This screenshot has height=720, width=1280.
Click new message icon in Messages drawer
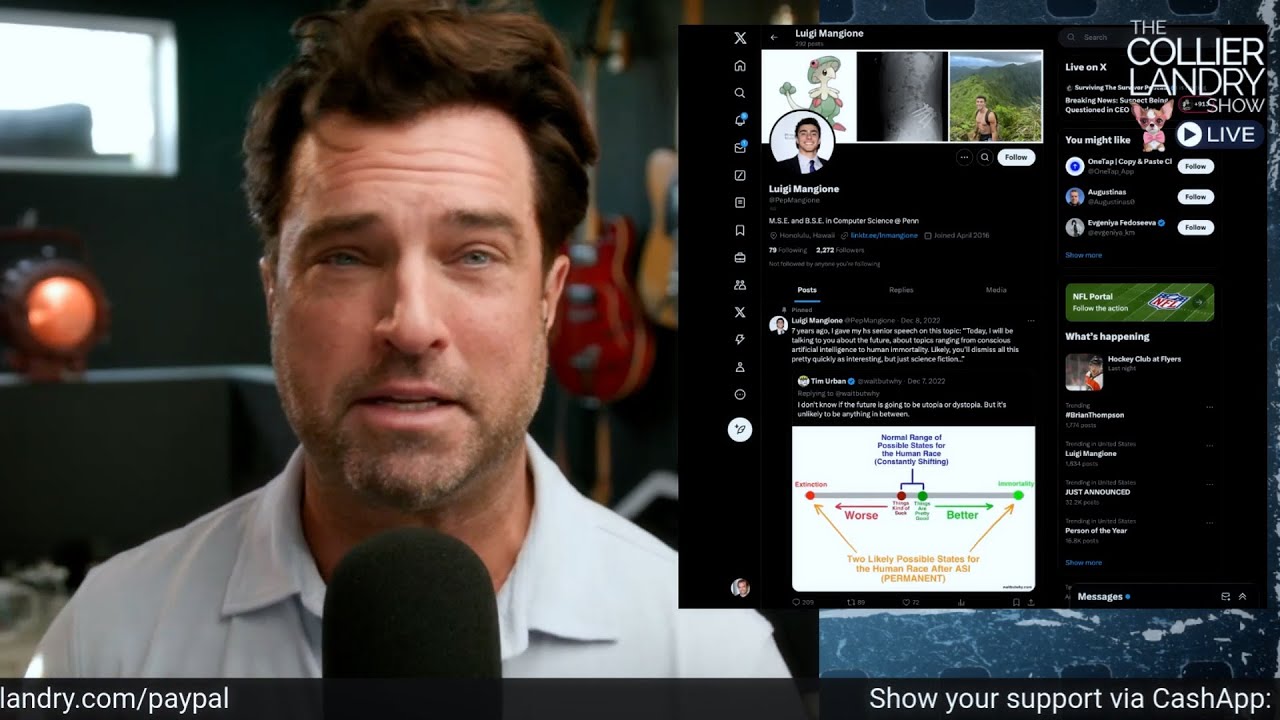1225,596
